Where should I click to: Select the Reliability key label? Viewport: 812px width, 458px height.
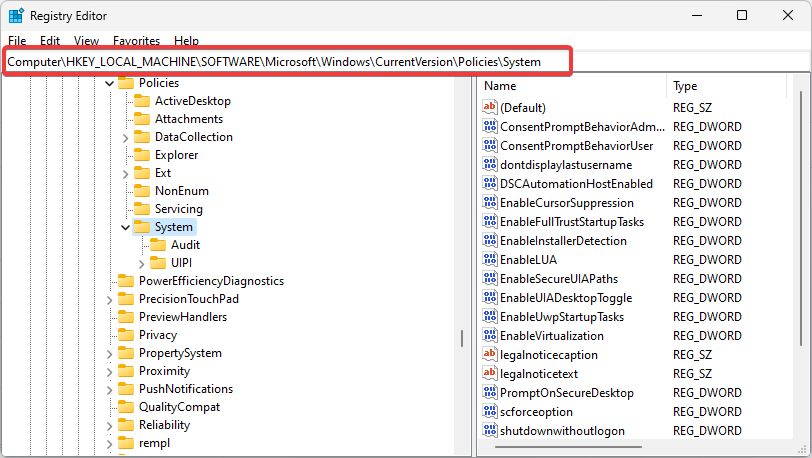tap(164, 425)
